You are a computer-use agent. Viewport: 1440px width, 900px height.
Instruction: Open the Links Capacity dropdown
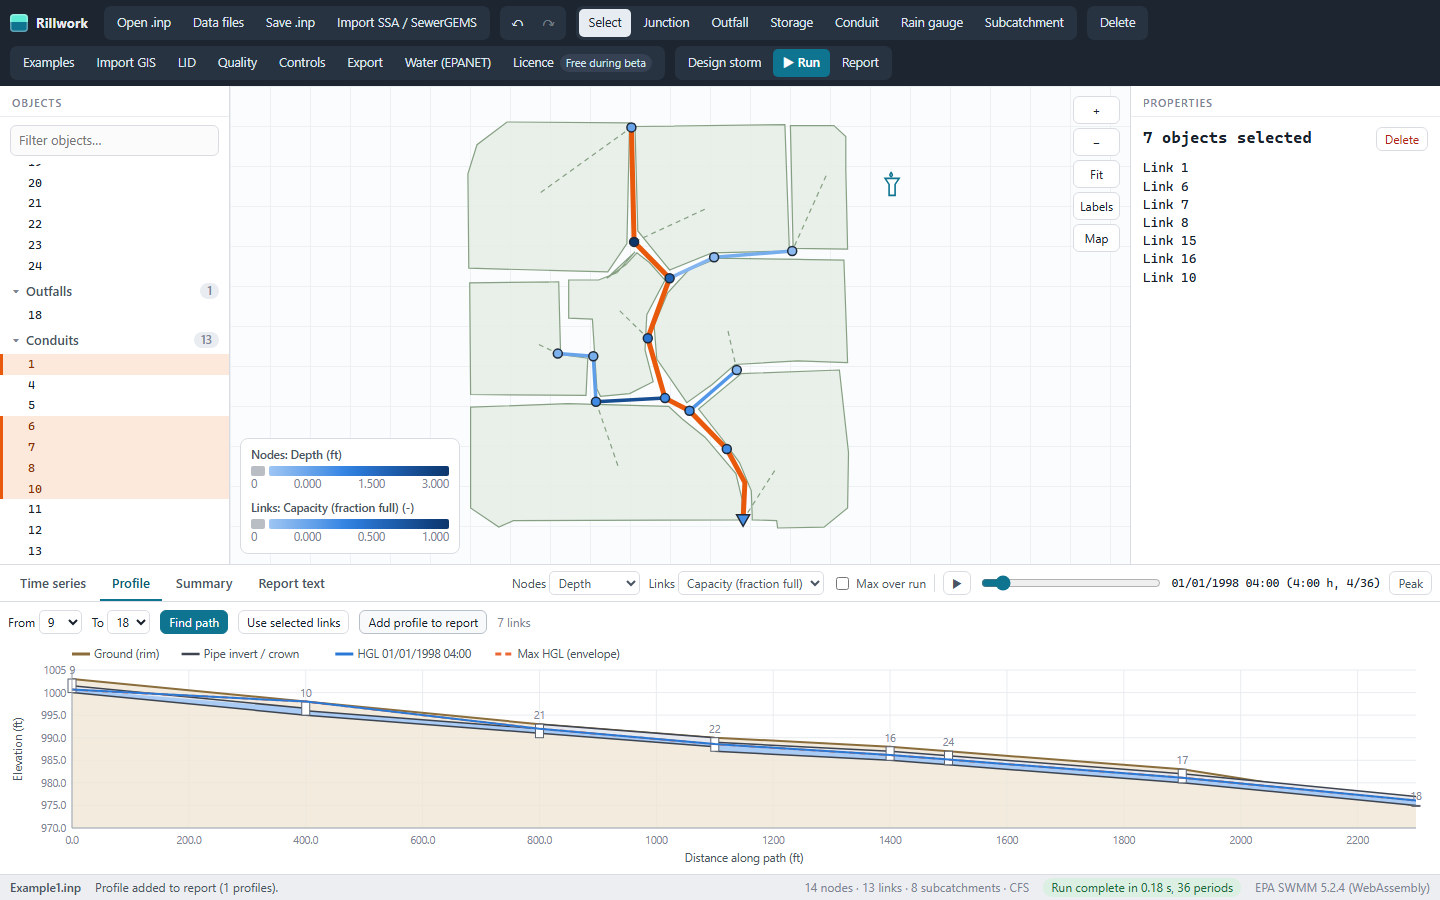tap(751, 584)
